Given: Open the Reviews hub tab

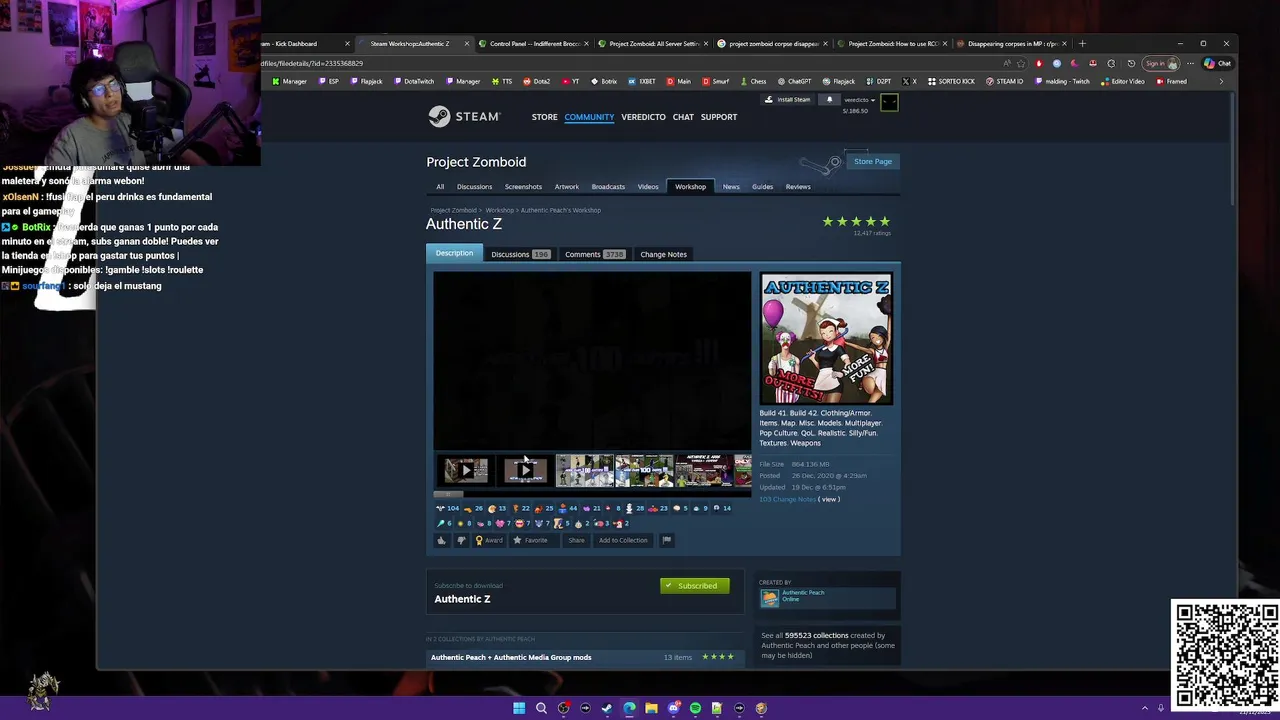Looking at the screenshot, I should pyautogui.click(x=798, y=186).
